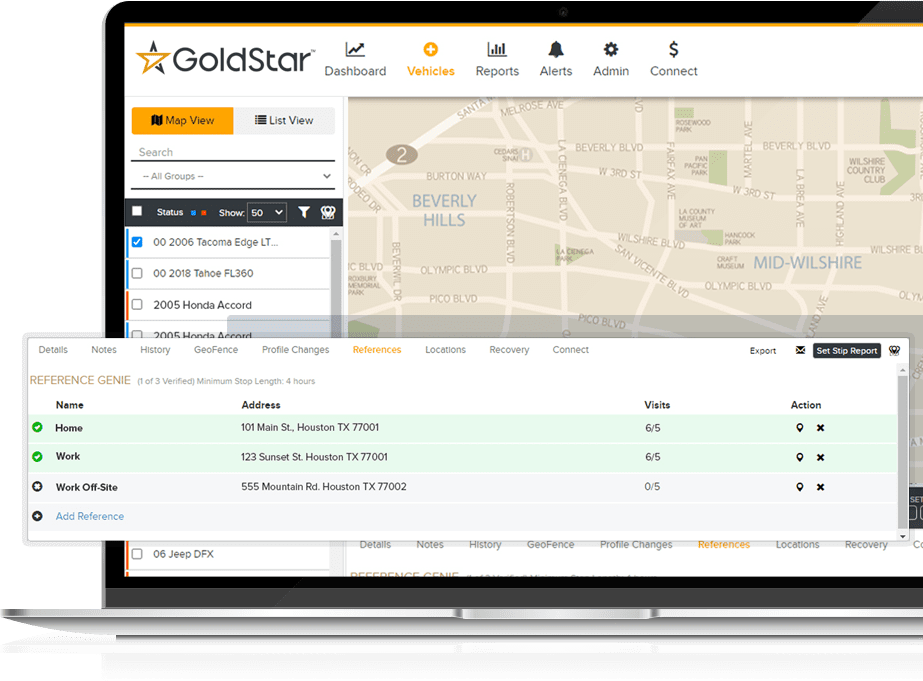Select the Home address 101 Main St.
Image resolution: width=923 pixels, height=681 pixels.
point(310,427)
